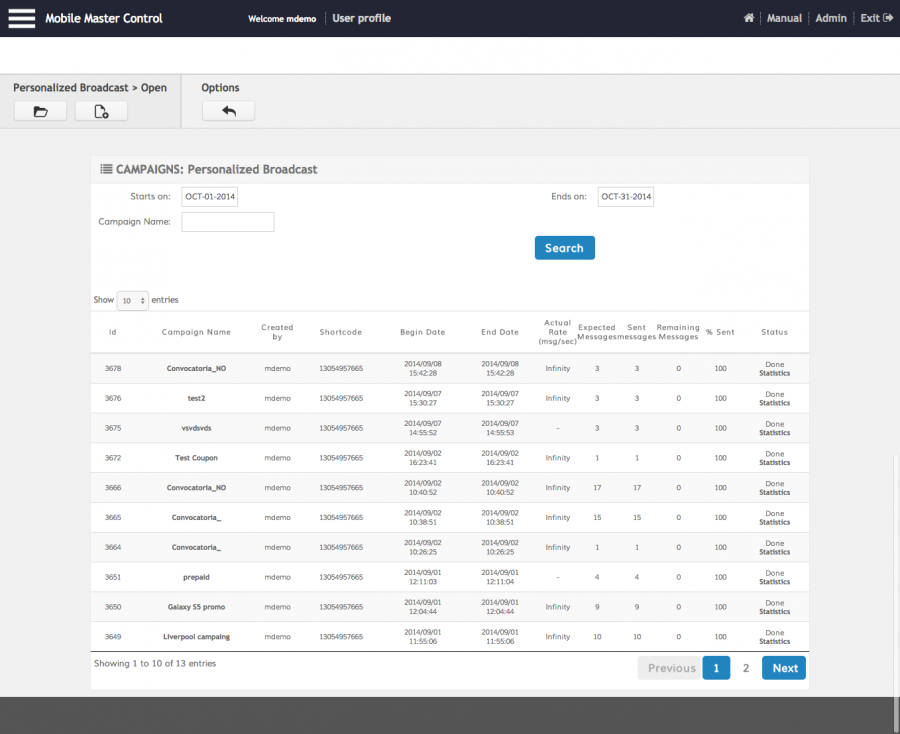Open the Admin menu item
Image resolution: width=900 pixels, height=734 pixels.
pyautogui.click(x=830, y=18)
